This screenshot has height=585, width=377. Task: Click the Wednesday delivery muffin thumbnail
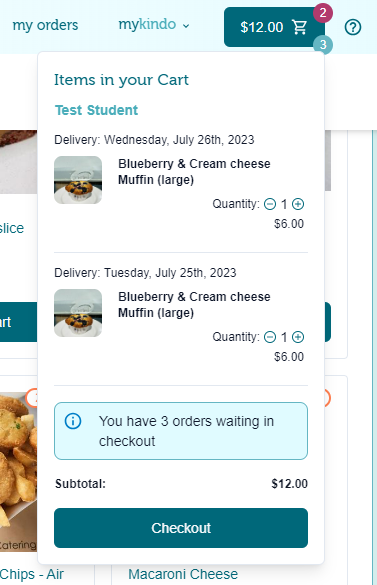point(78,180)
